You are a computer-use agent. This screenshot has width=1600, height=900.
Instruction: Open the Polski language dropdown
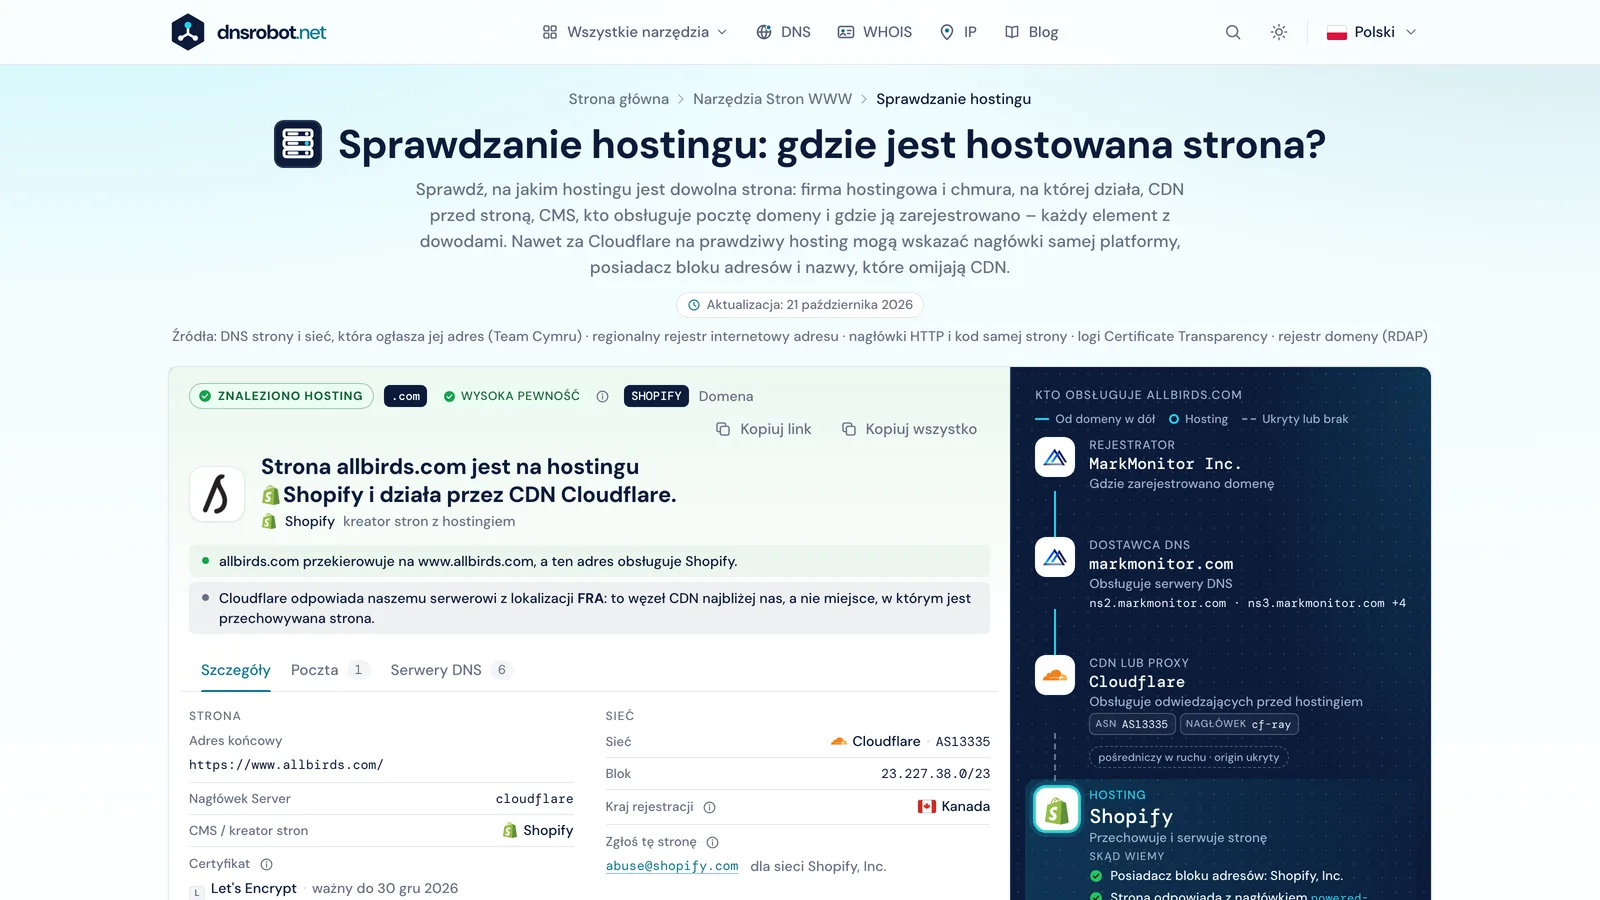[1372, 32]
